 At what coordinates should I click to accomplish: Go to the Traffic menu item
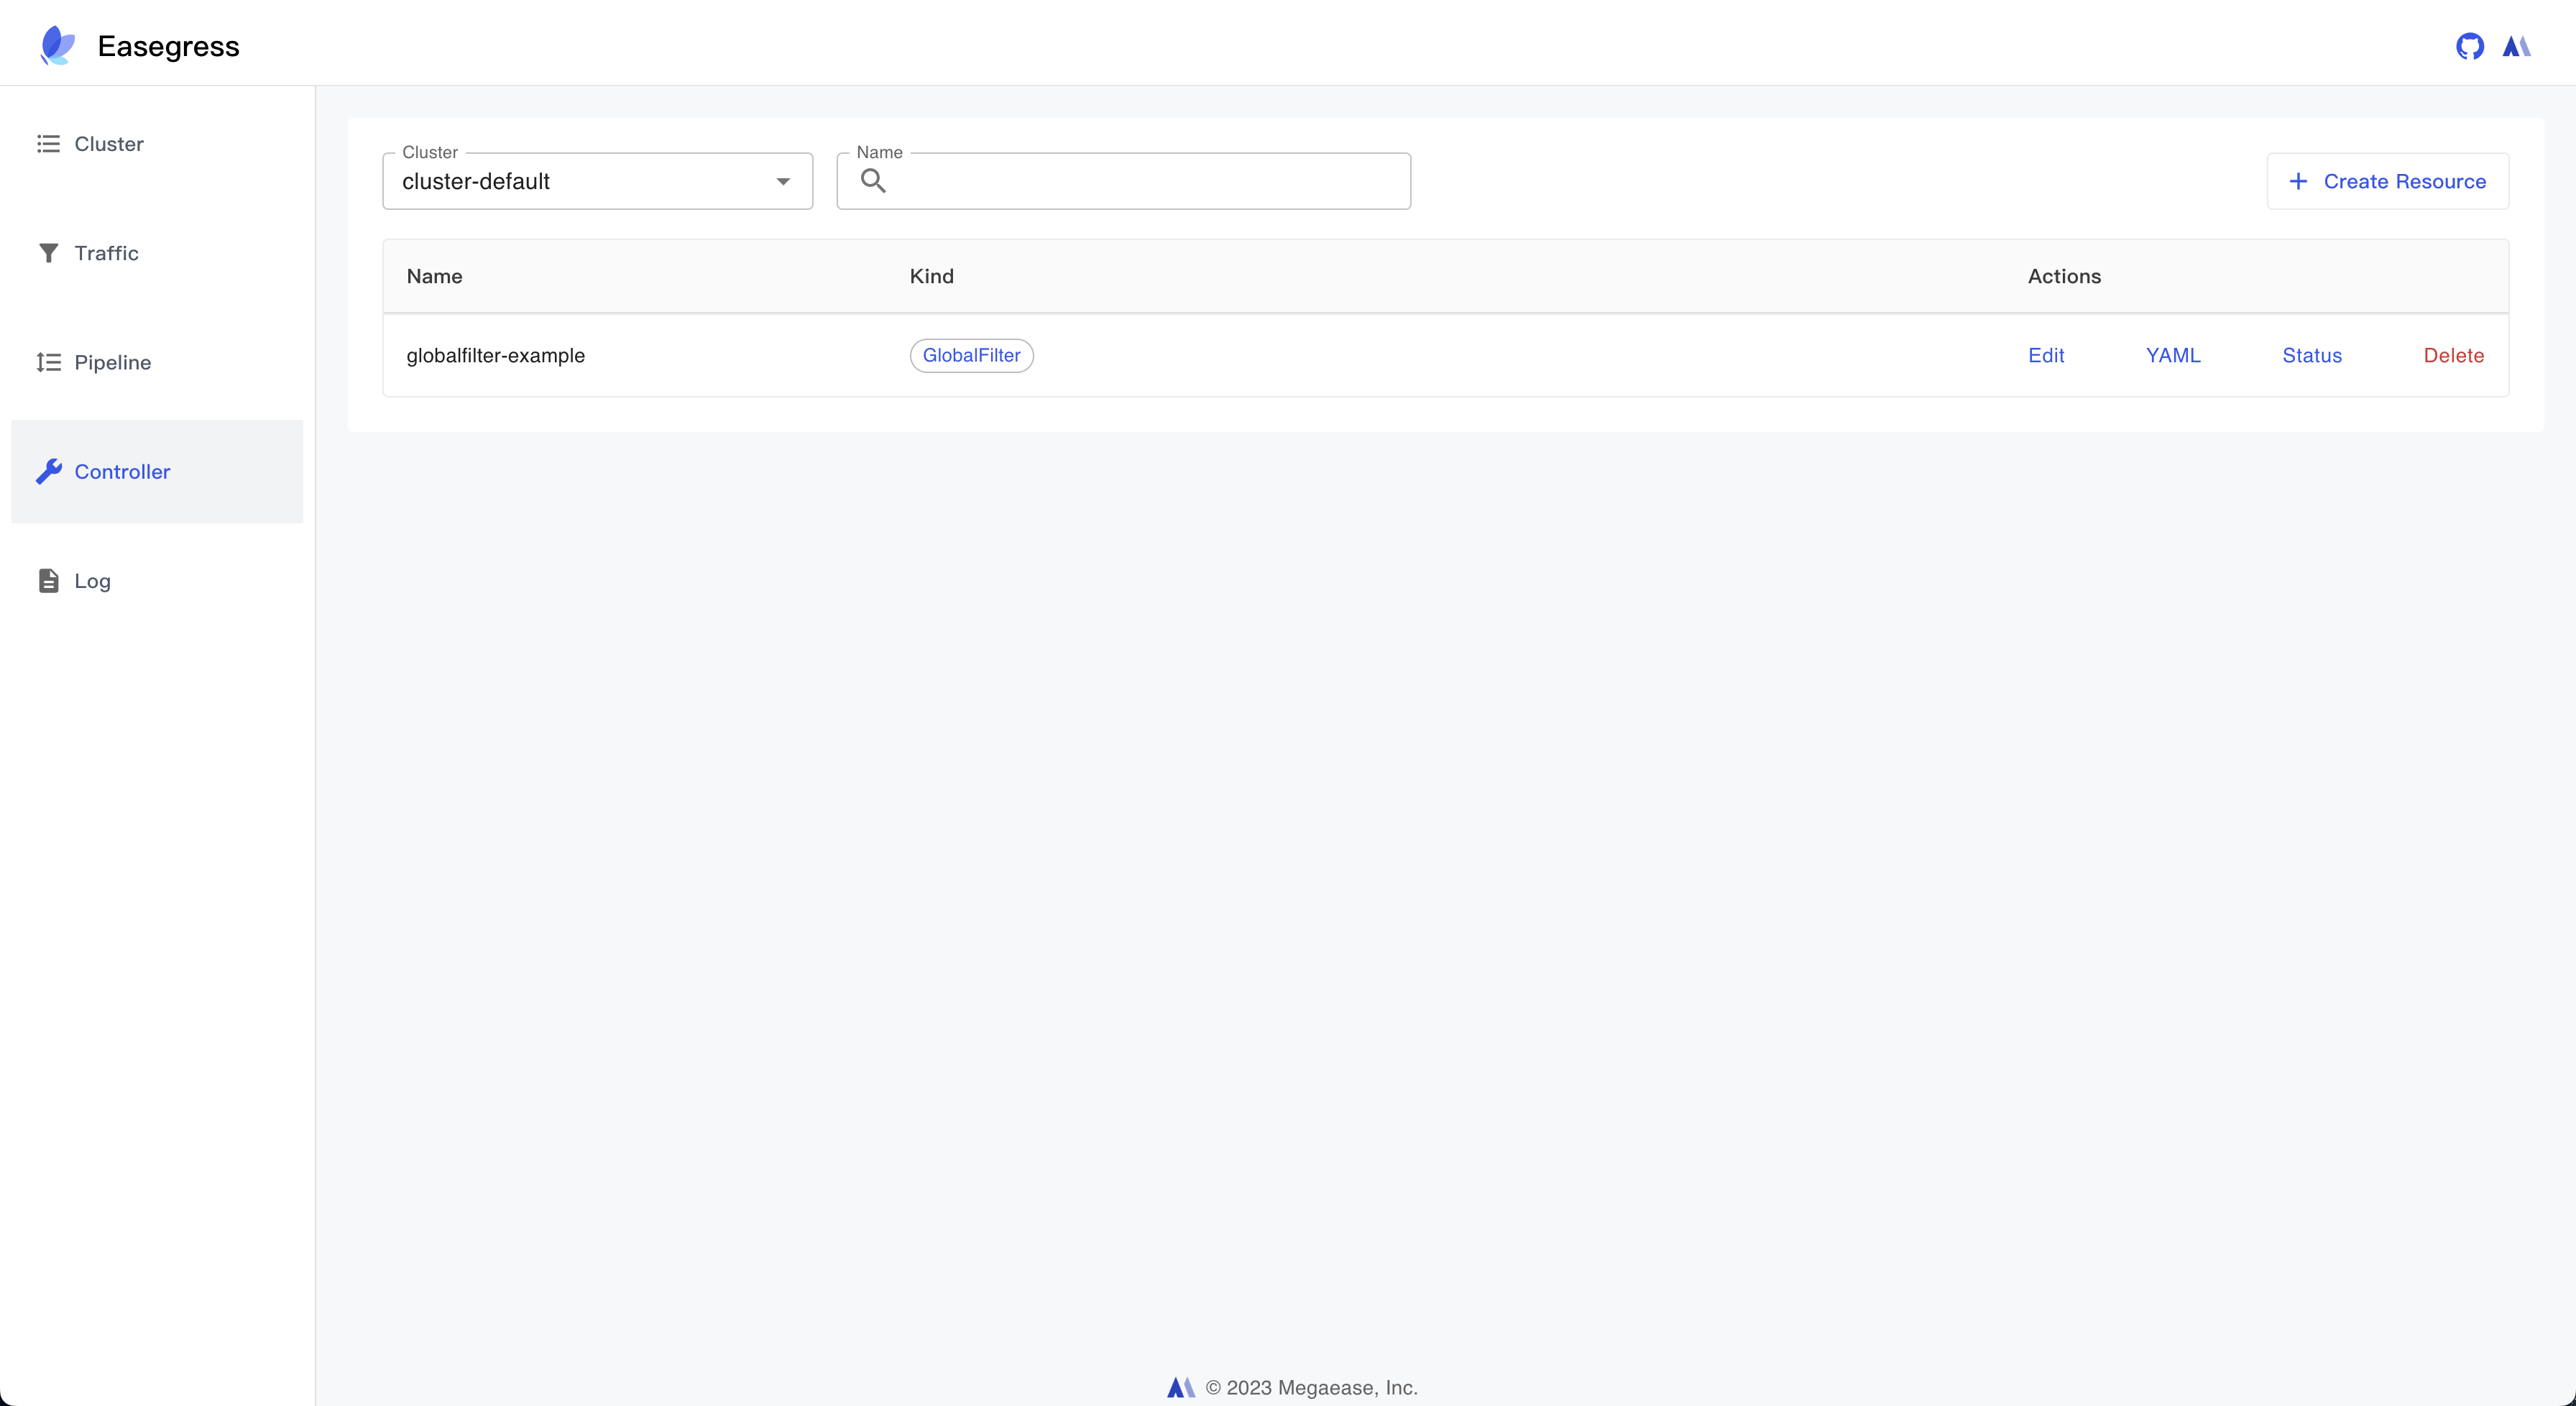(106, 253)
